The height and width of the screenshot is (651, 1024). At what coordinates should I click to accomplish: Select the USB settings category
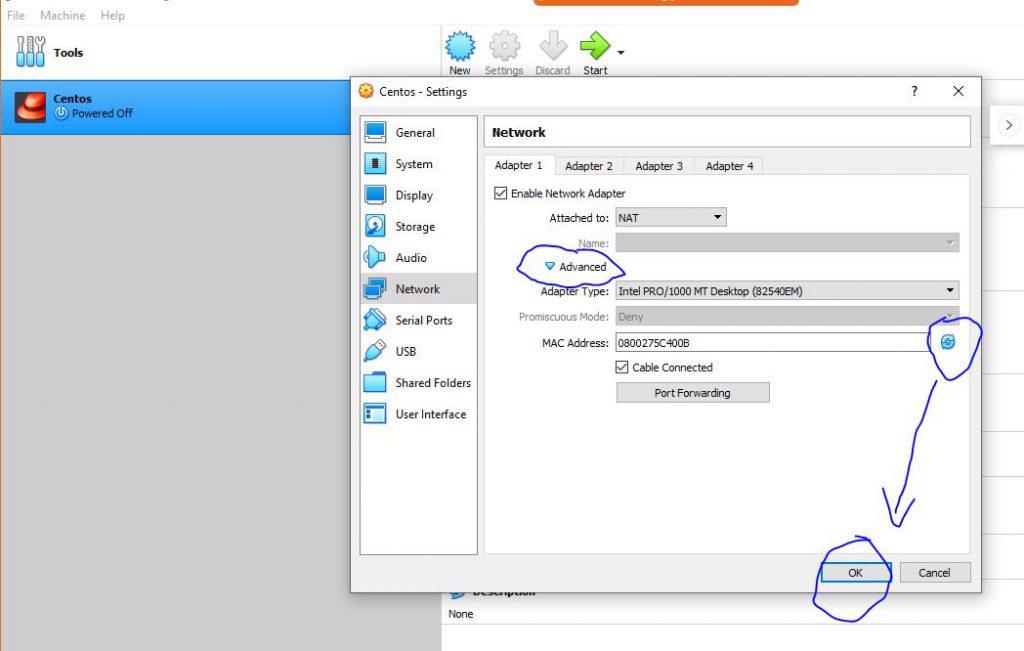(405, 352)
